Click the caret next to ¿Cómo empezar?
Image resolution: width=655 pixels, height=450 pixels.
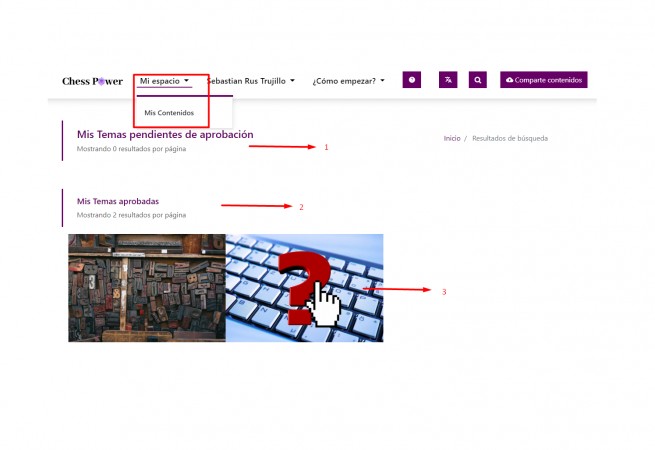[383, 80]
